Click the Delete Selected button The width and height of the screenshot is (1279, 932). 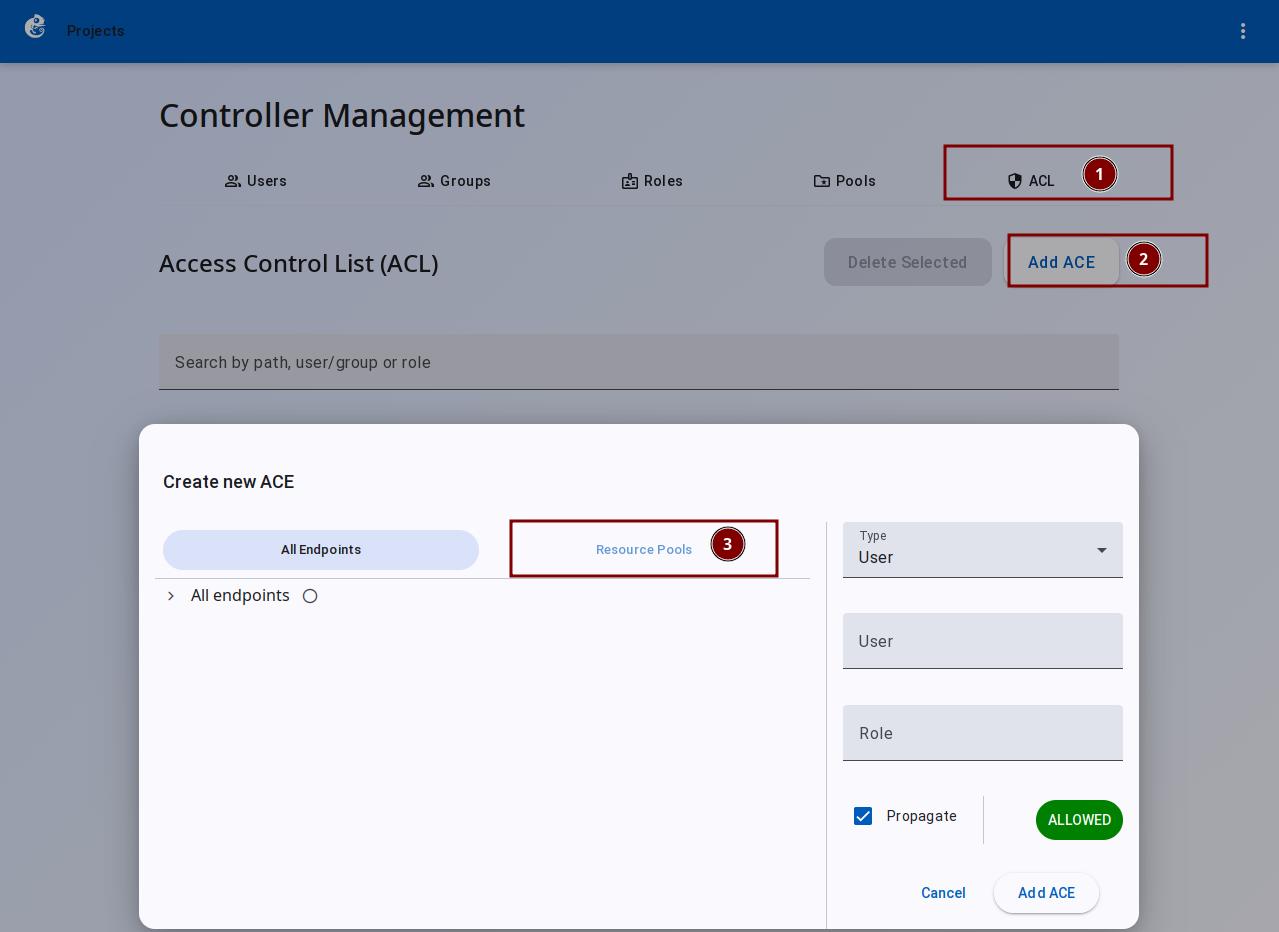pyautogui.click(x=907, y=262)
